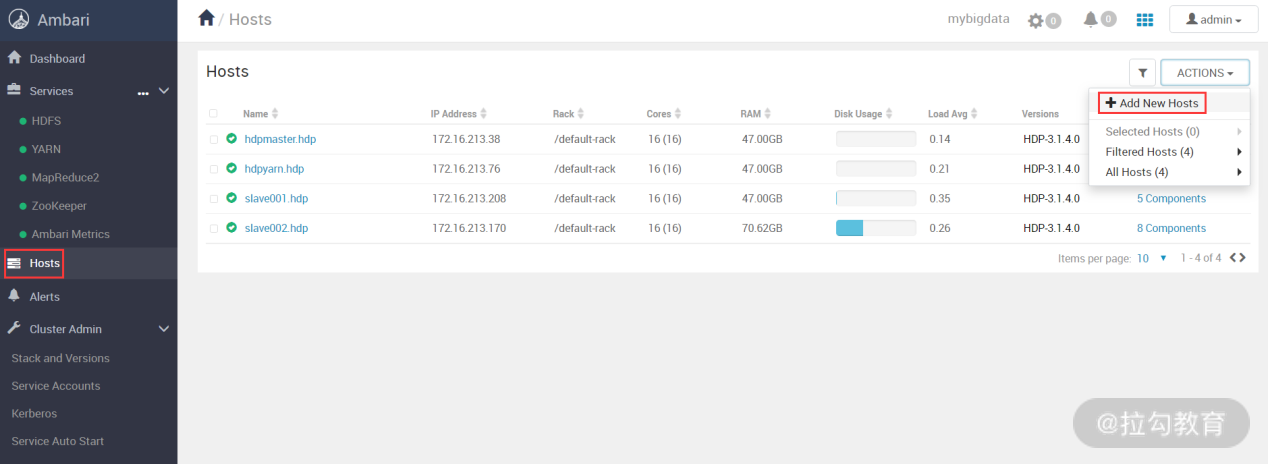The width and height of the screenshot is (1268, 464).
Task: Click the mybigdata cluster name
Action: coord(978,19)
